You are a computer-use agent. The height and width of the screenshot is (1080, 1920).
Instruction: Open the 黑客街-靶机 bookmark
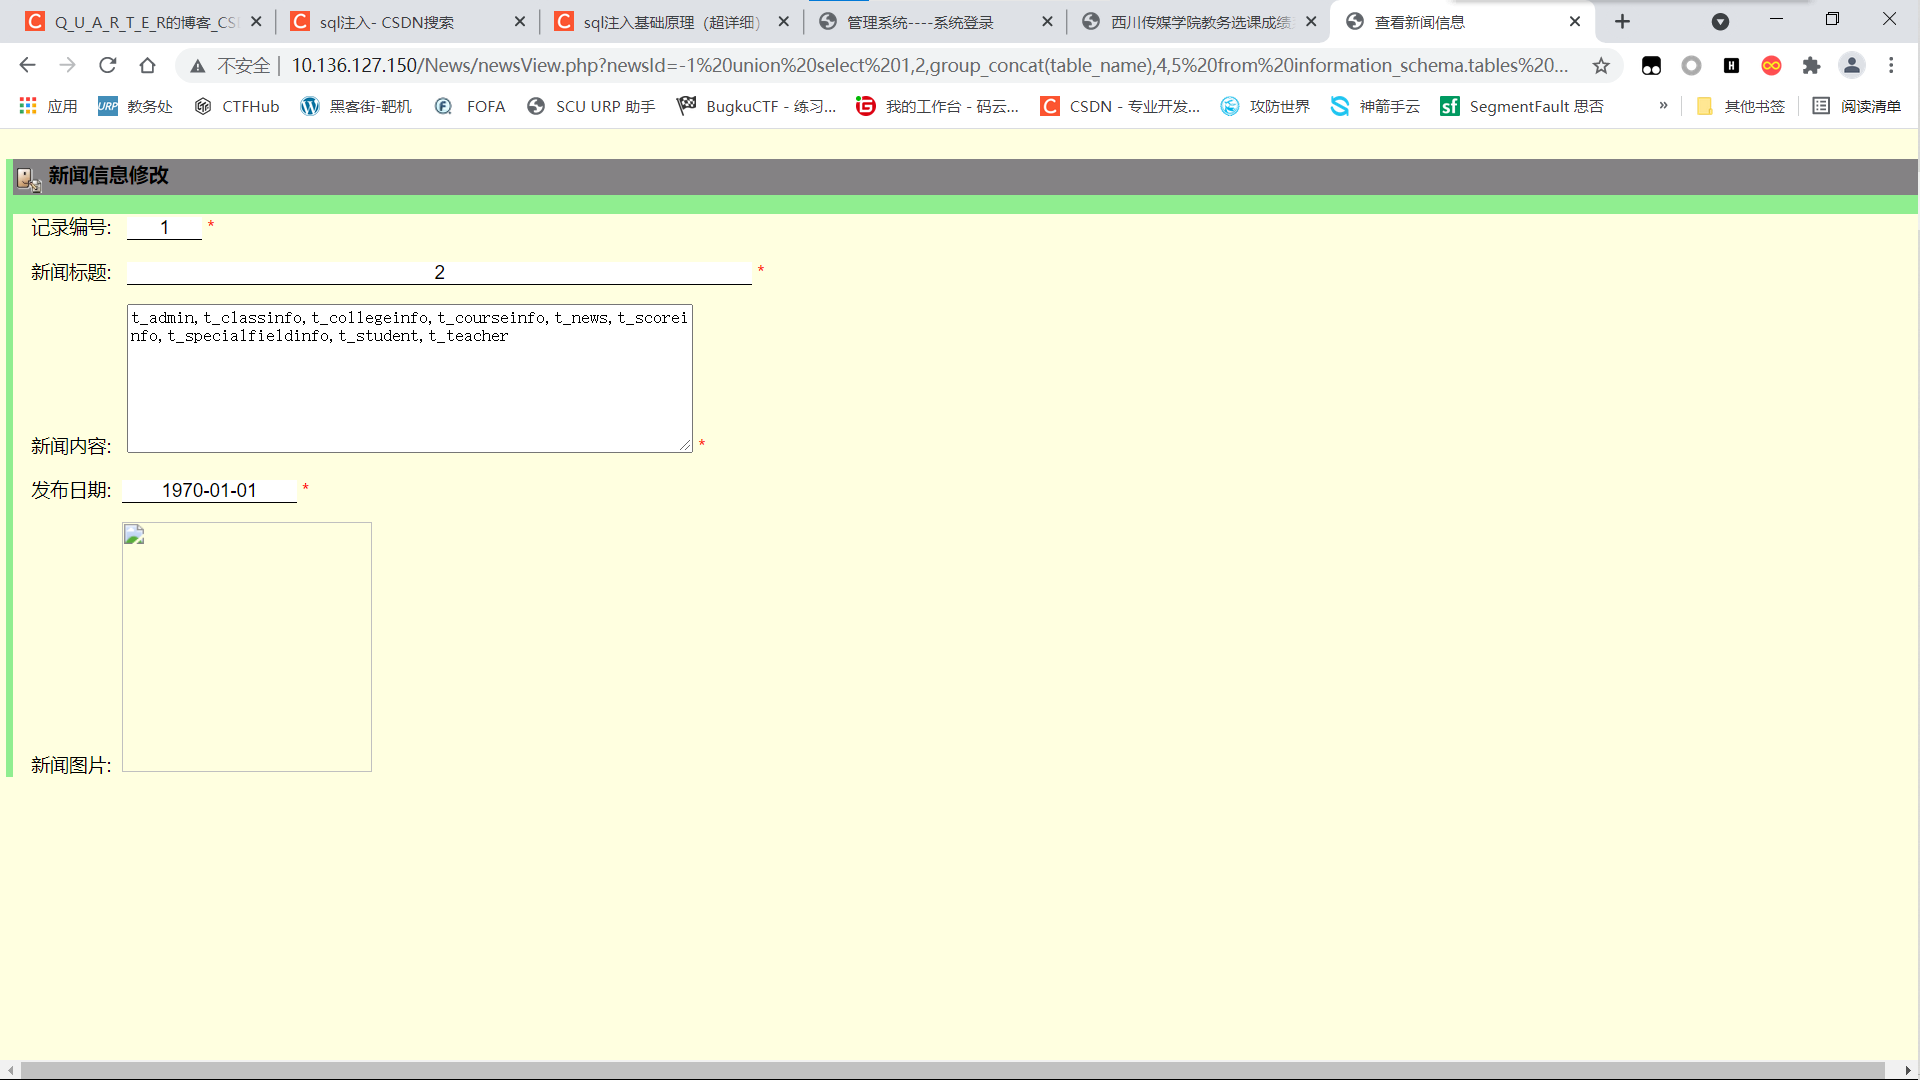pyautogui.click(x=356, y=106)
